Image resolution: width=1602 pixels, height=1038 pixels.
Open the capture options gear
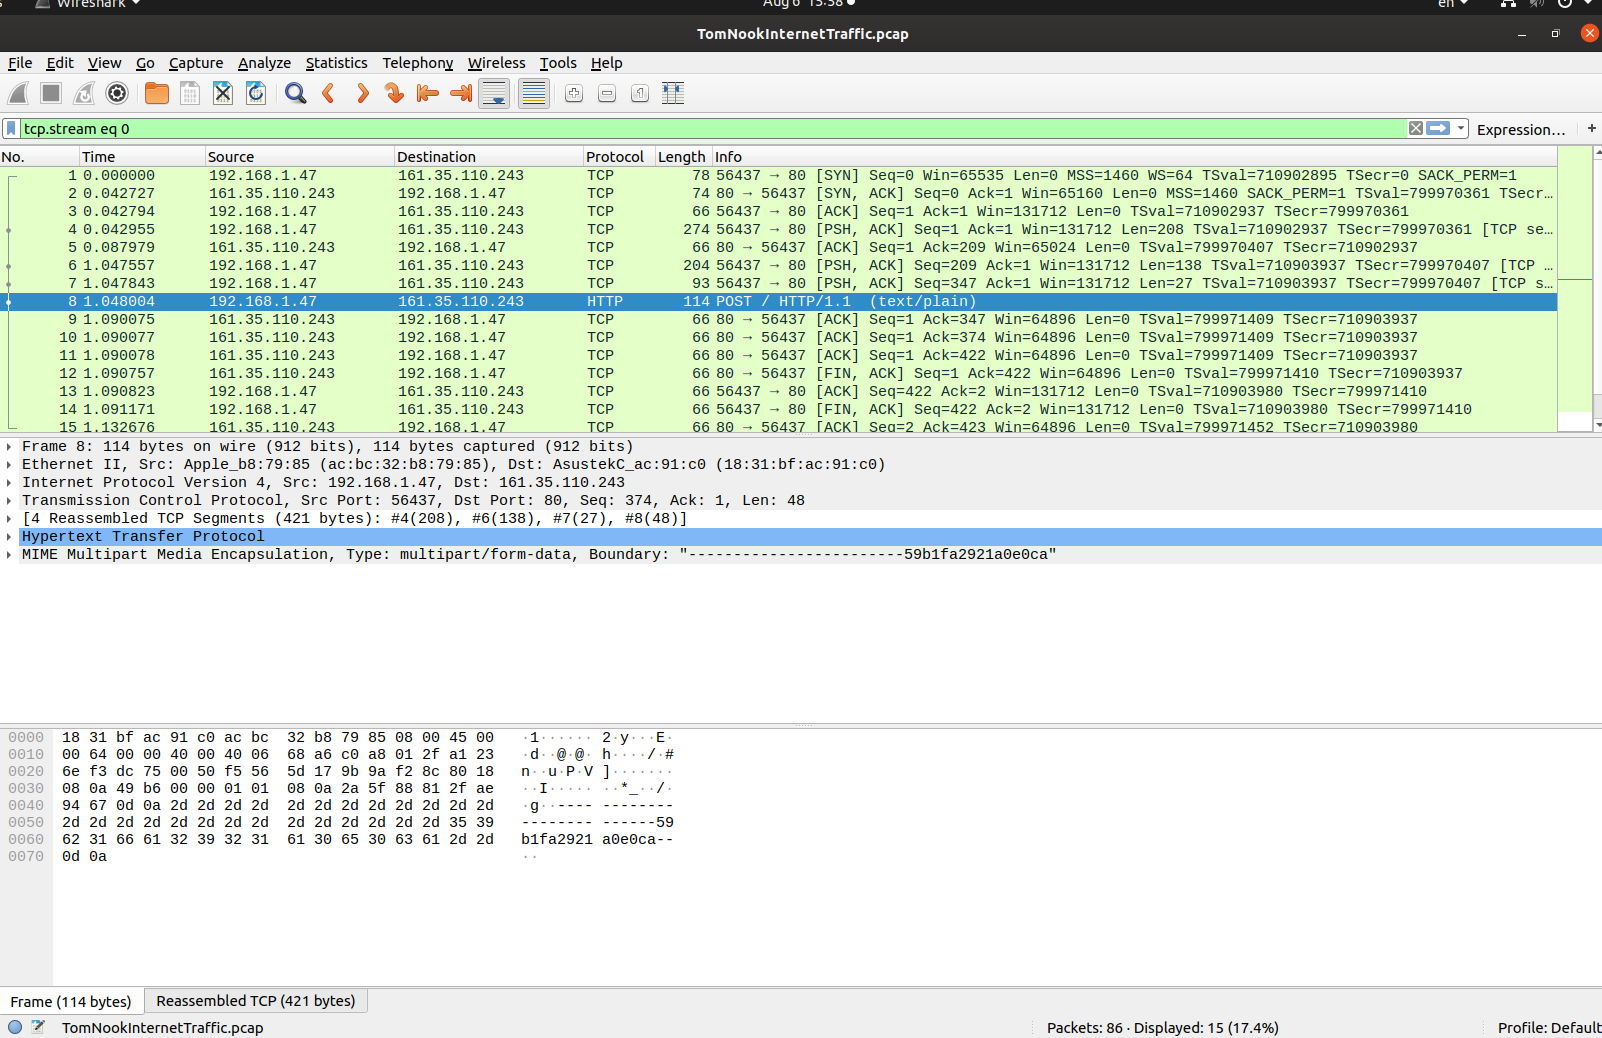point(117,93)
